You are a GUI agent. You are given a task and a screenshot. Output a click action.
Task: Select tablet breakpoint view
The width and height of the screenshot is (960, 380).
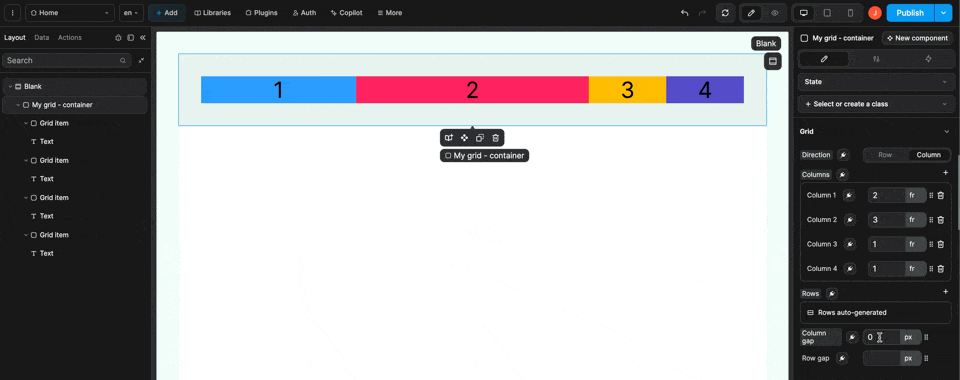point(827,13)
